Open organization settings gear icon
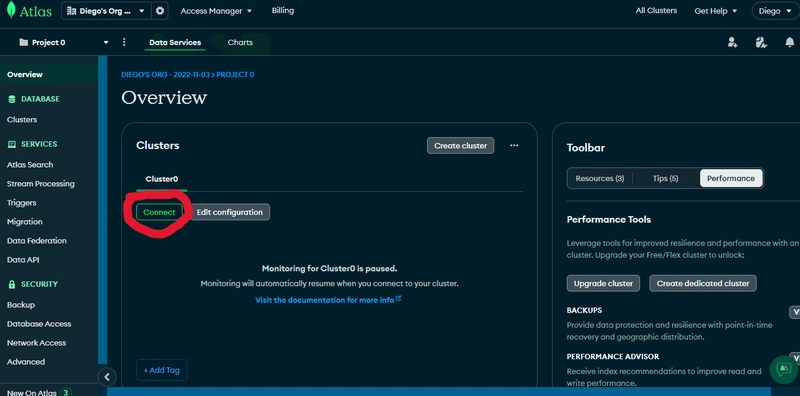 (160, 11)
